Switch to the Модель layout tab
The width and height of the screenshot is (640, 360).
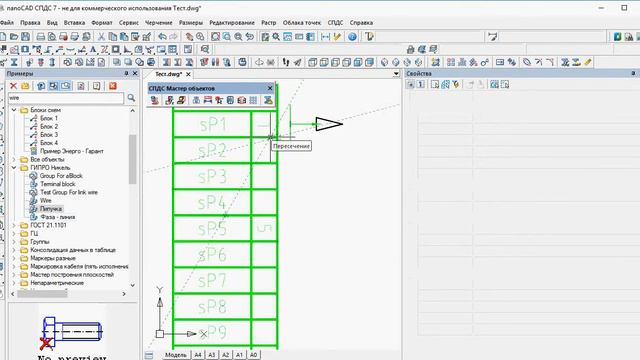point(176,355)
